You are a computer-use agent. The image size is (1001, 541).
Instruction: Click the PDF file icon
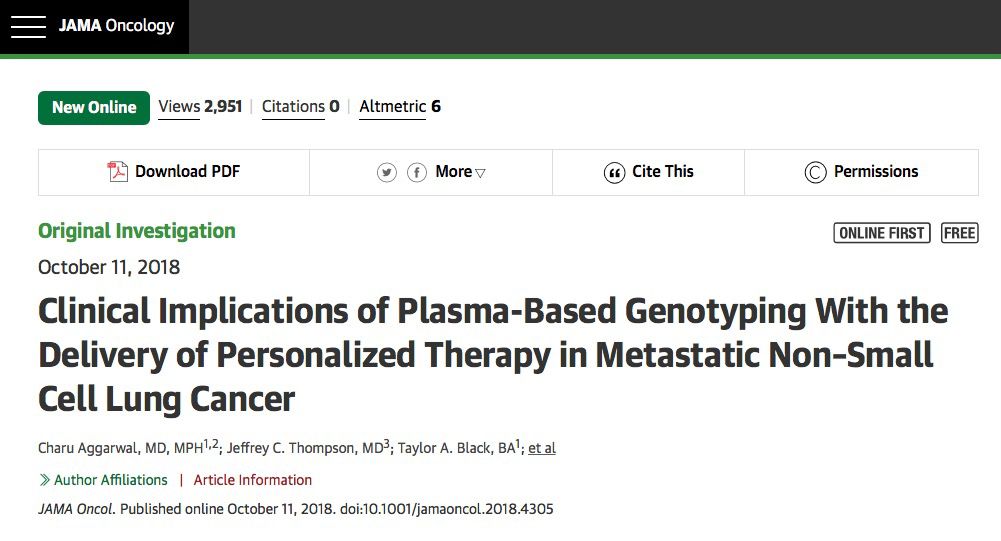[118, 172]
